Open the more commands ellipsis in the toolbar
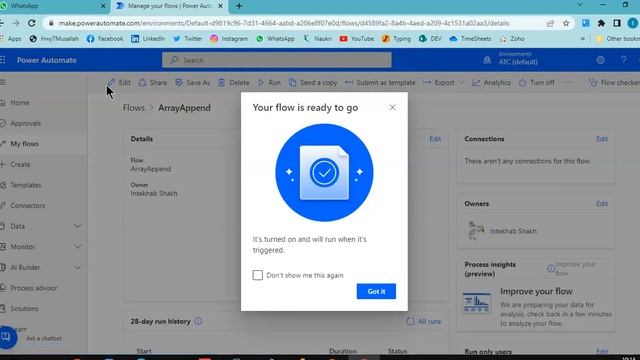This screenshot has width=640, height=360. (568, 82)
